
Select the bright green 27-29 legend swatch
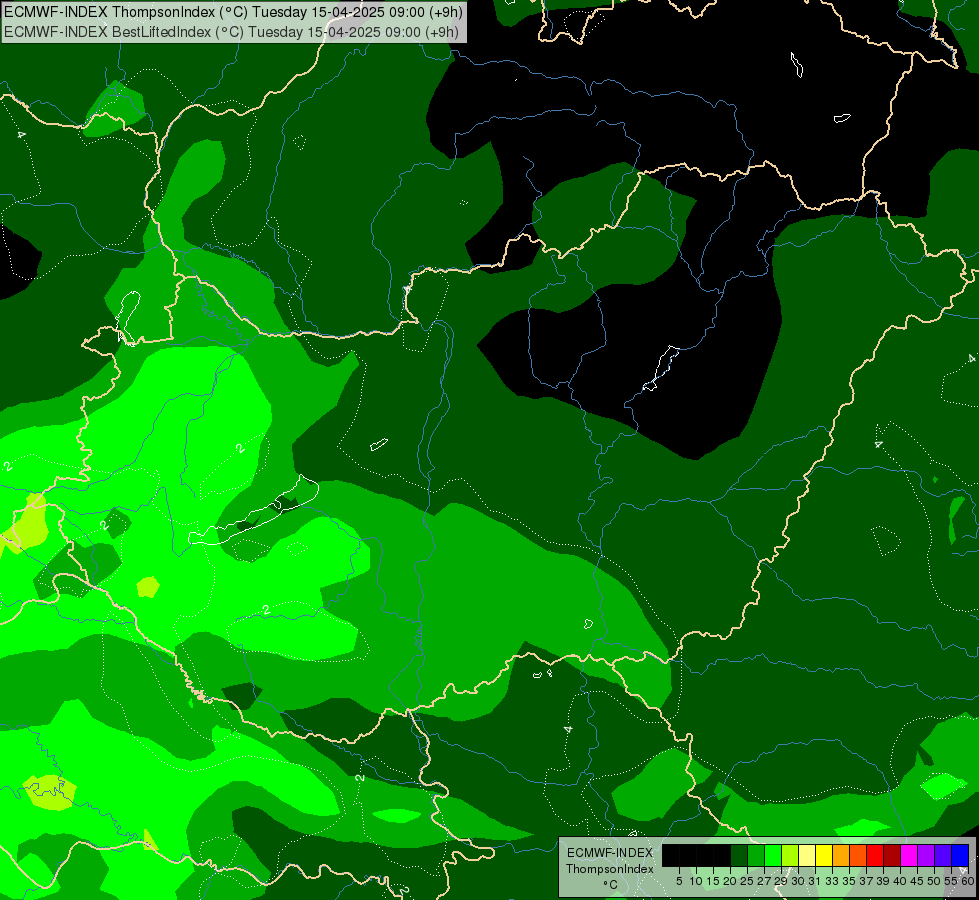click(773, 855)
